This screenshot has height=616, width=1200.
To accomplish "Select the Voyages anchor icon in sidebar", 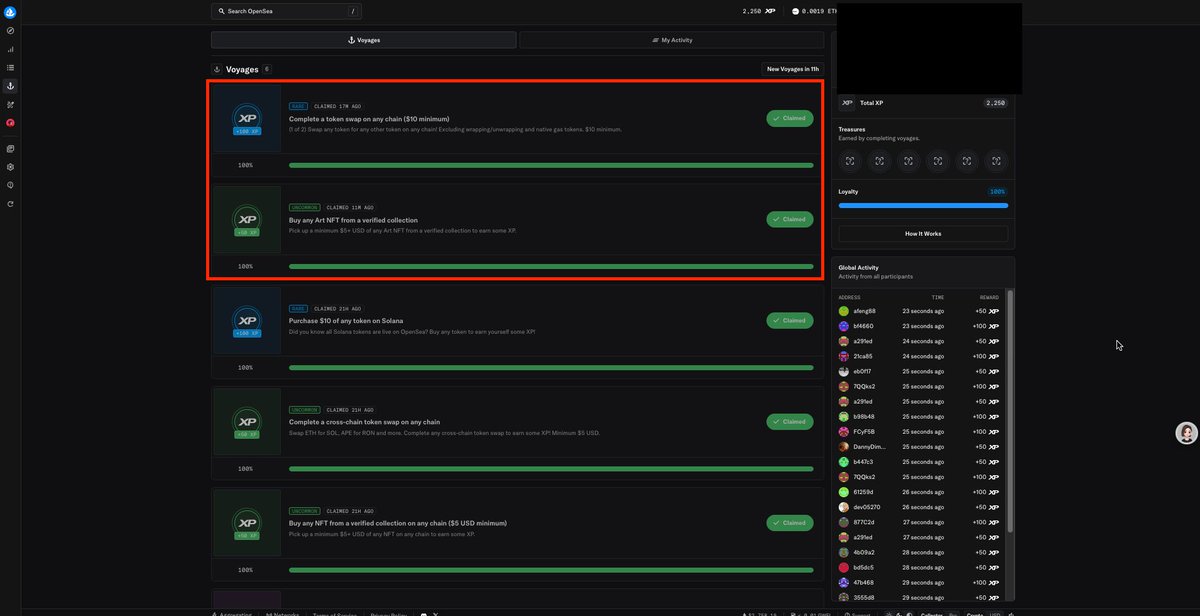I will [x=10, y=86].
